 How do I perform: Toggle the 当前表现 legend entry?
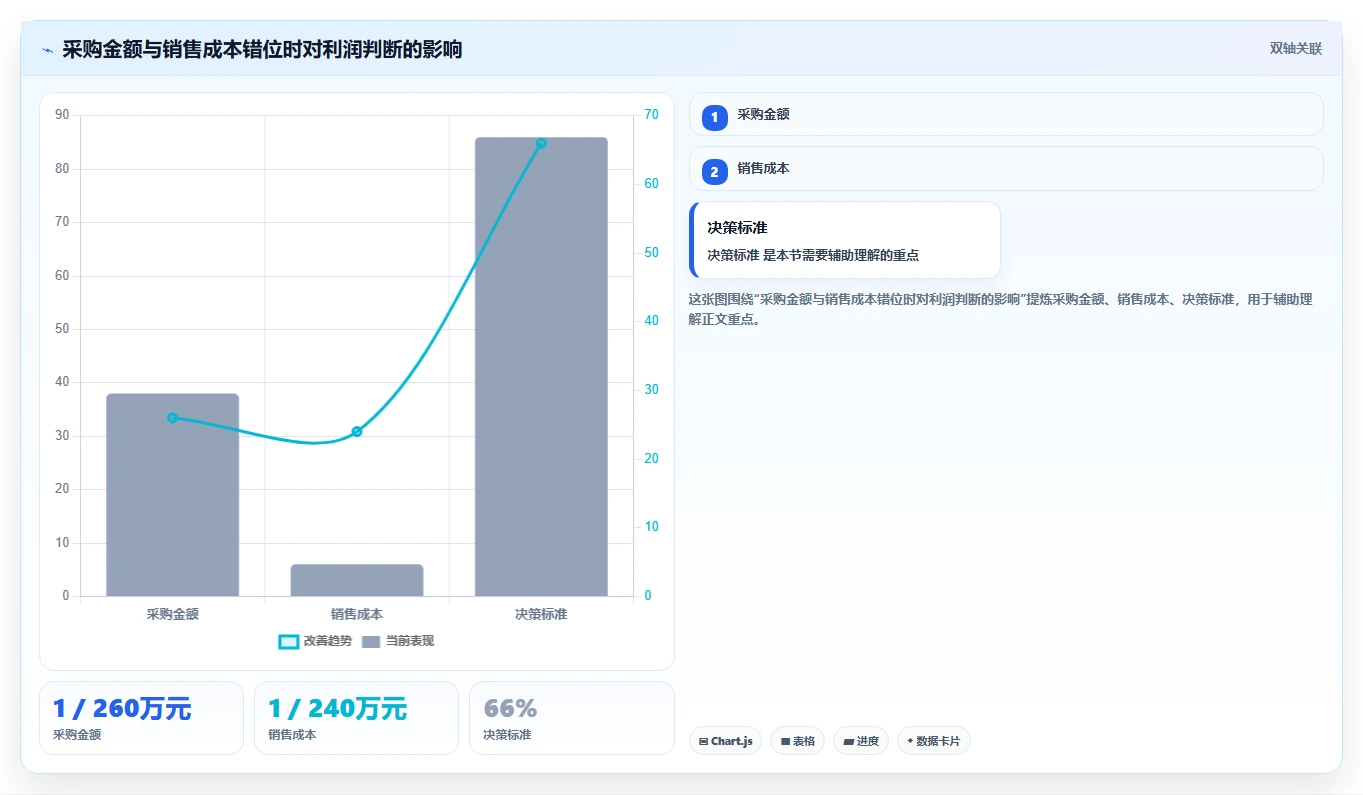[398, 641]
